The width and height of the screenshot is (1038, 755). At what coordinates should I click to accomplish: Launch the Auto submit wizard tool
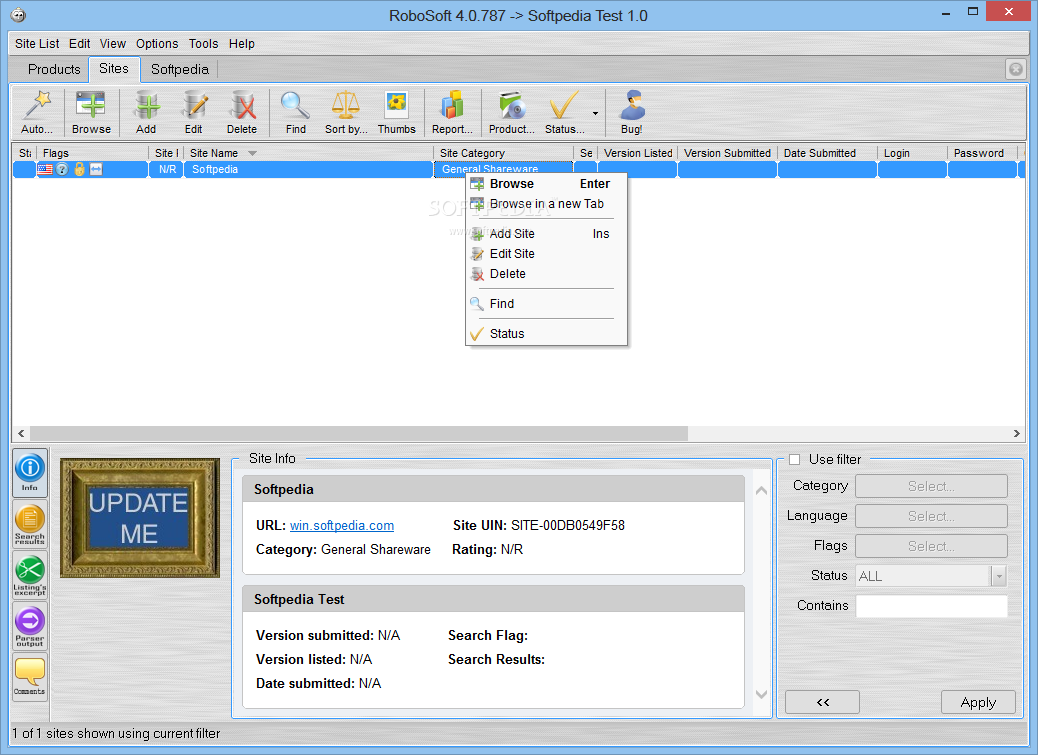pyautogui.click(x=37, y=112)
